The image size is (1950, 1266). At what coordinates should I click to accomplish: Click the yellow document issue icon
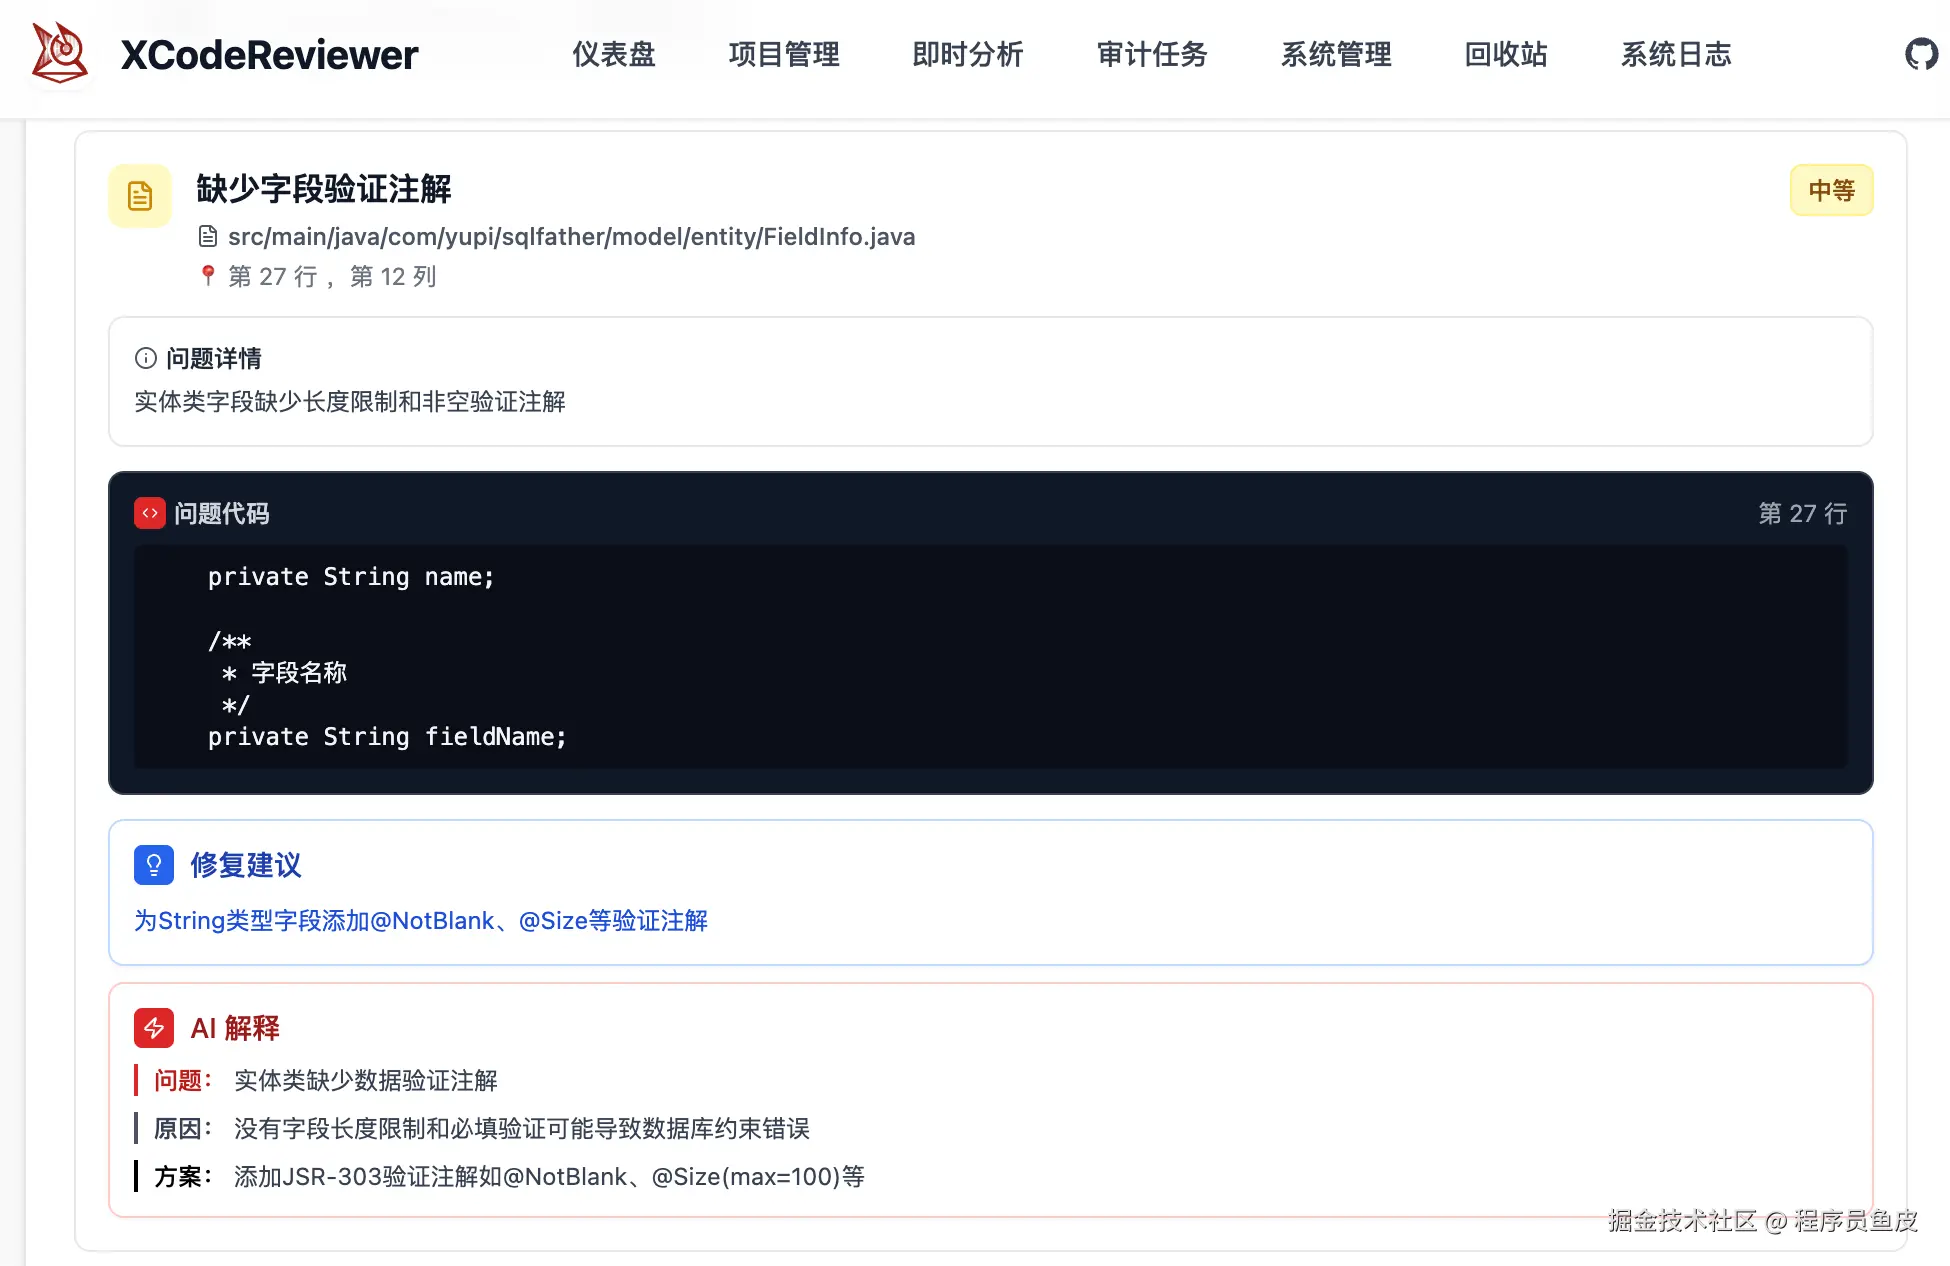(x=140, y=196)
